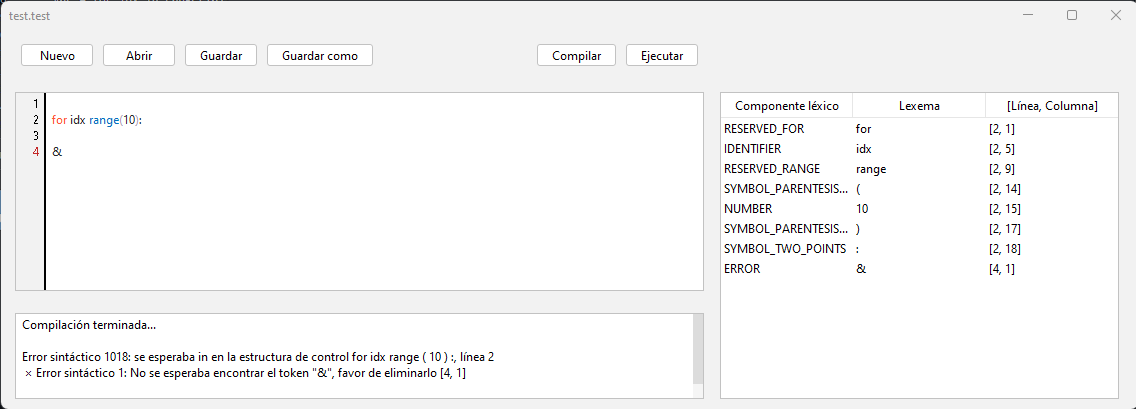The image size is (1136, 409).
Task: Click line number 1 in gutter
Action: pyautogui.click(x=36, y=104)
